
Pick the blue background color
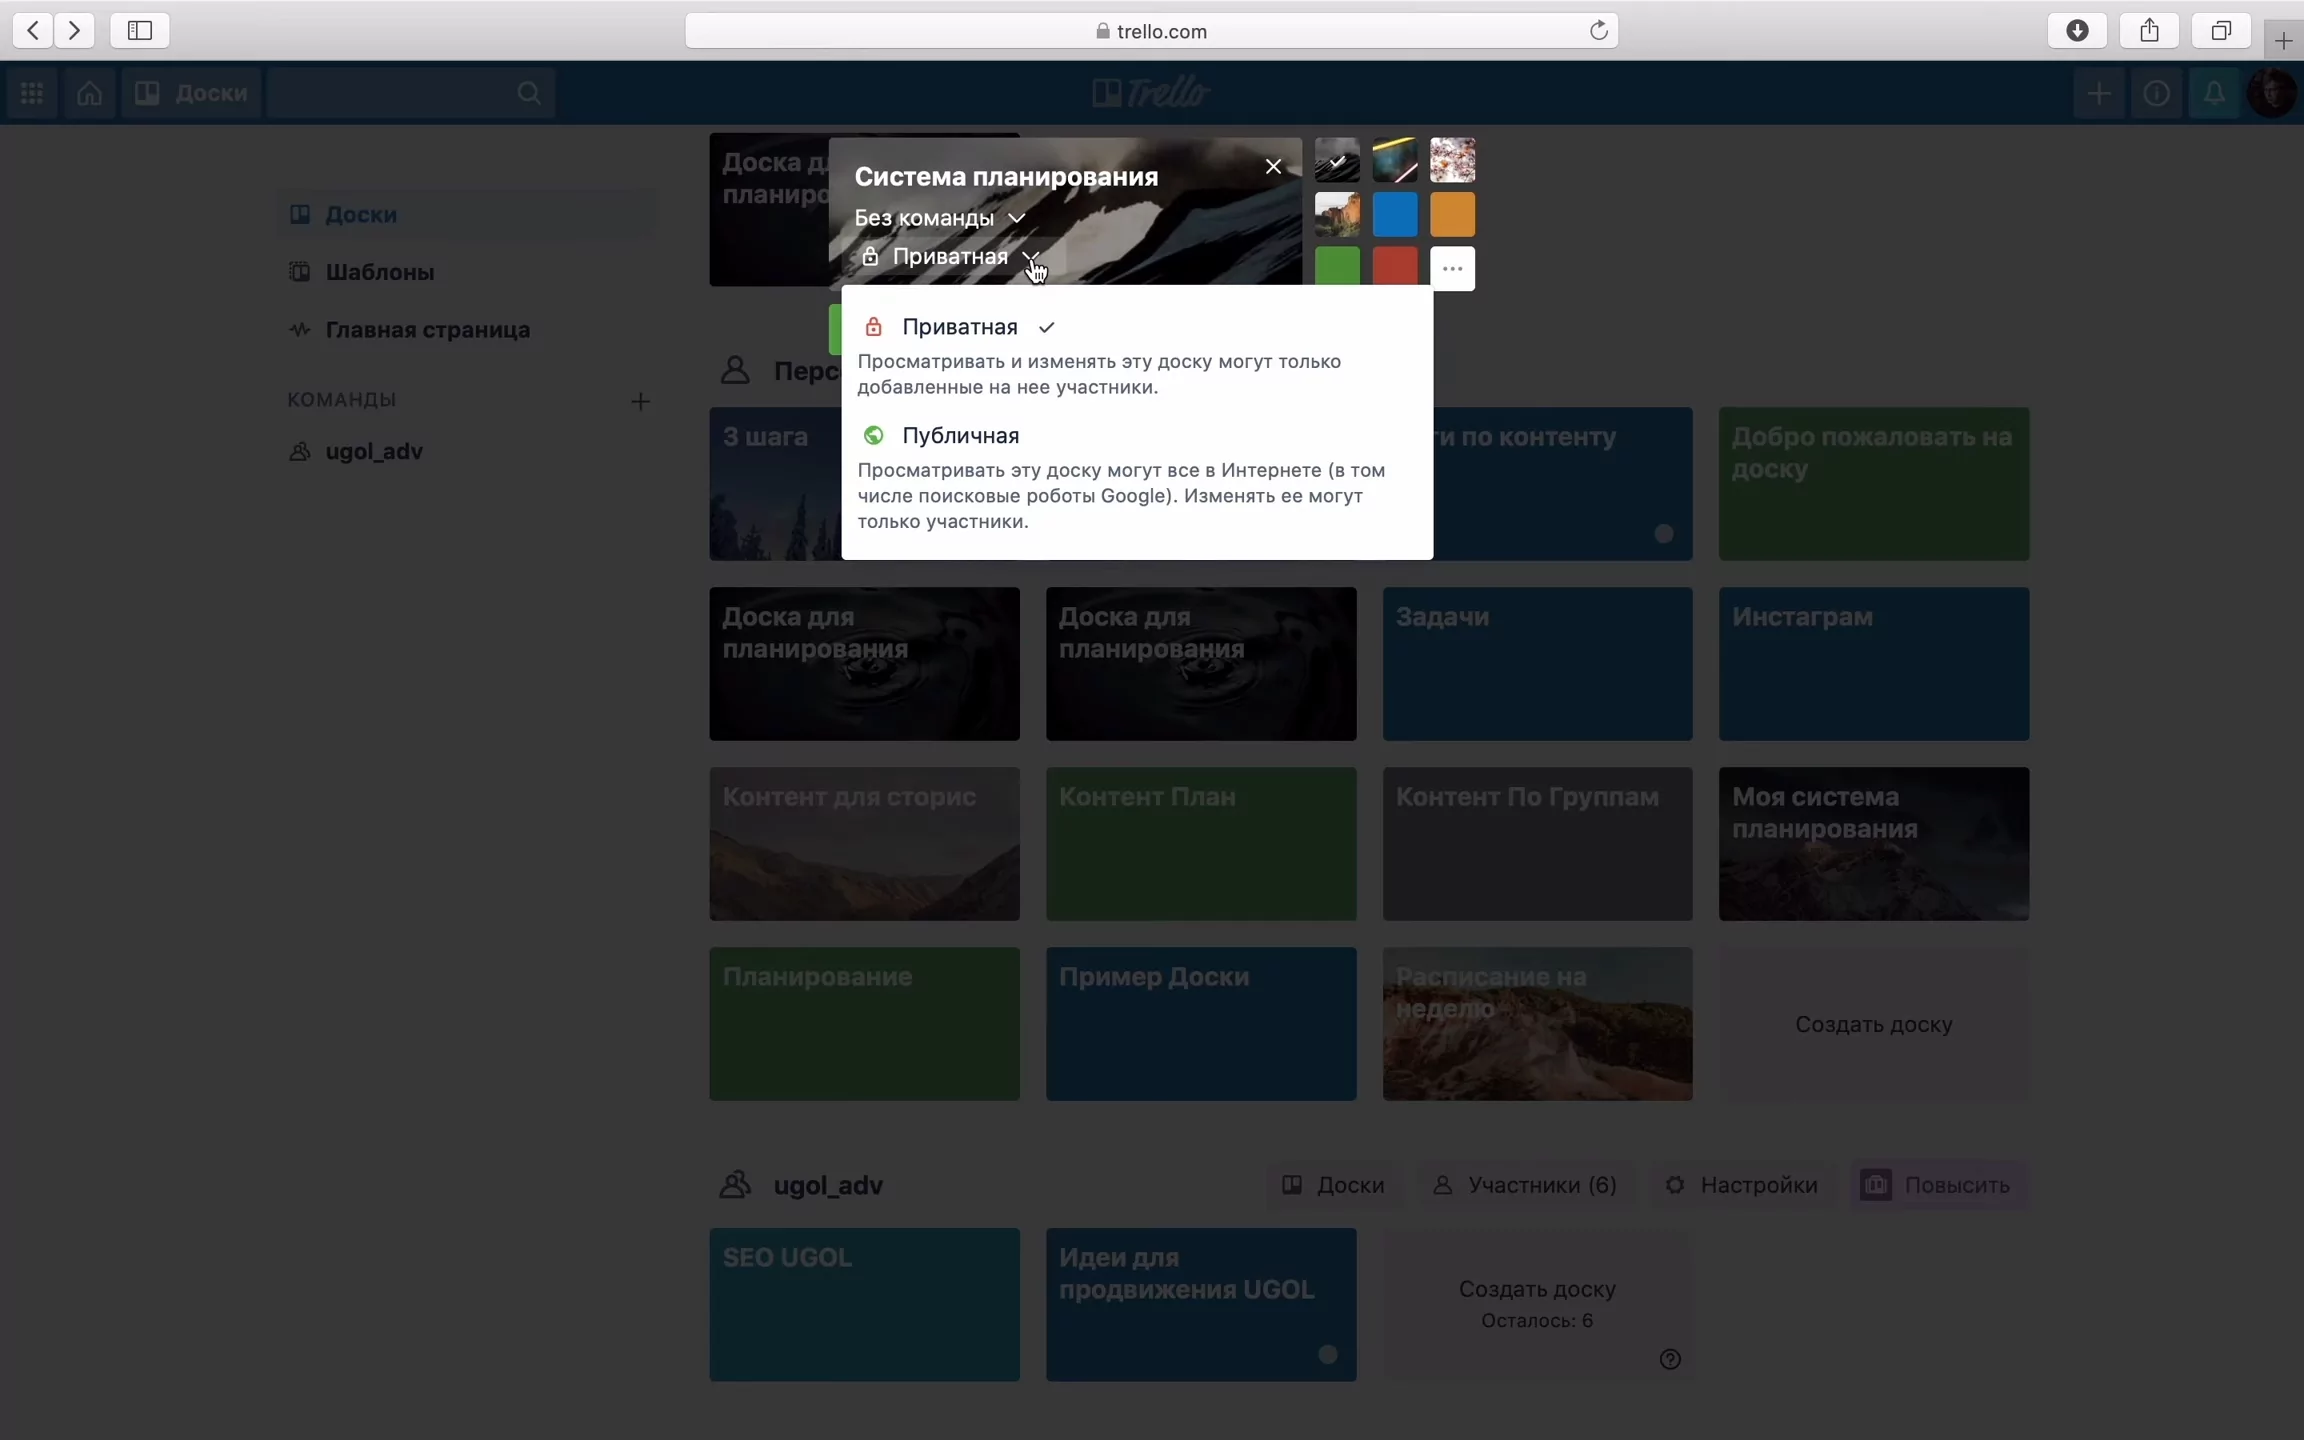coord(1395,214)
